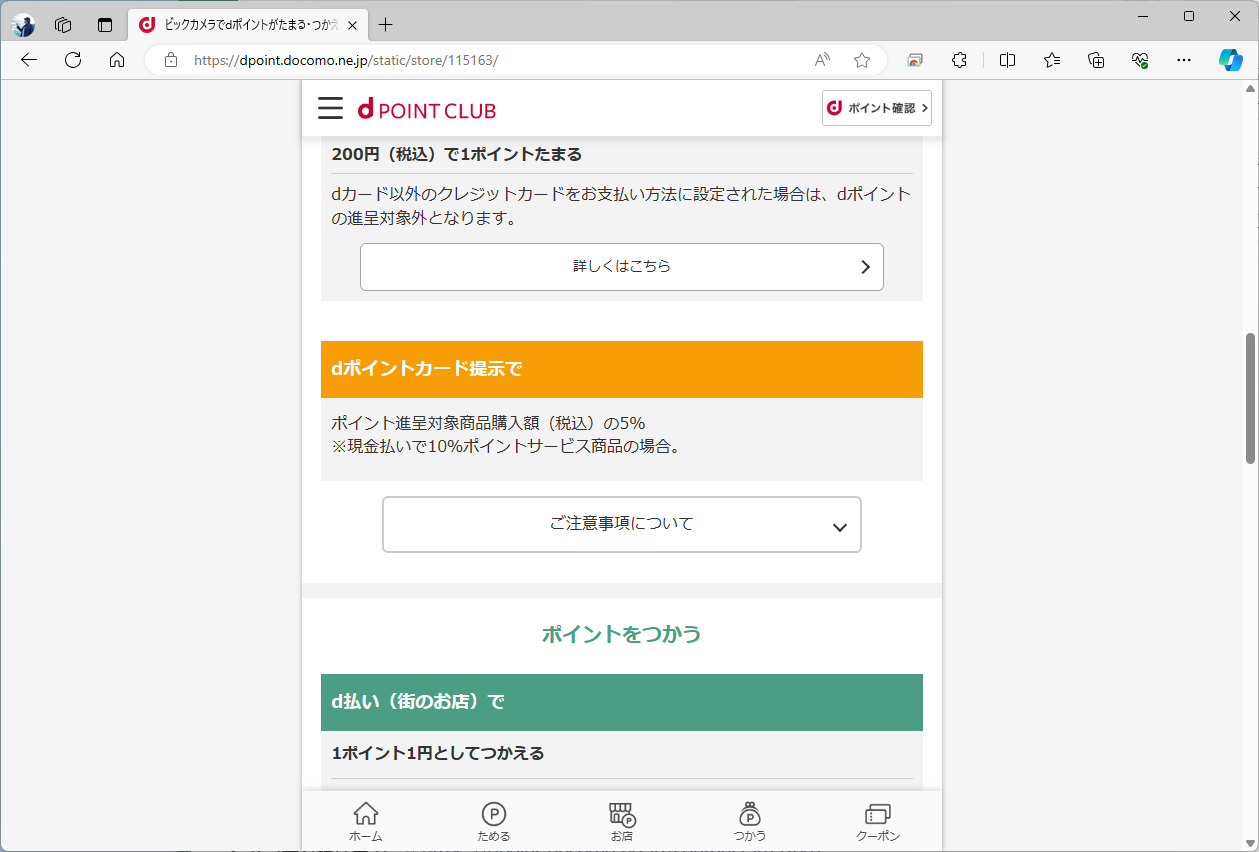
Task: Select the ビックカメラでdポイント tab
Action: (x=248, y=25)
